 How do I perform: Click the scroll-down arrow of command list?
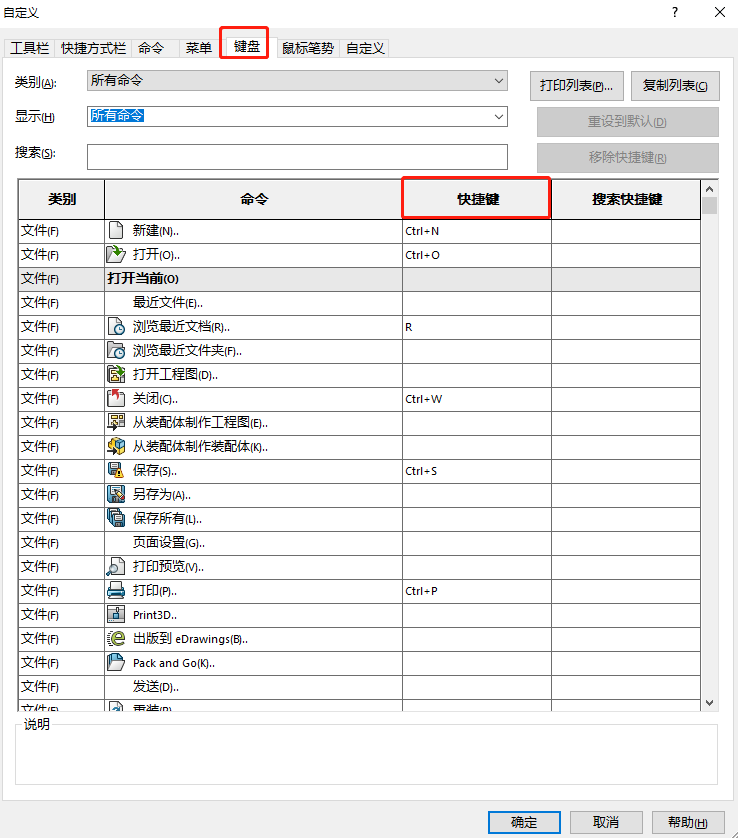point(710,703)
